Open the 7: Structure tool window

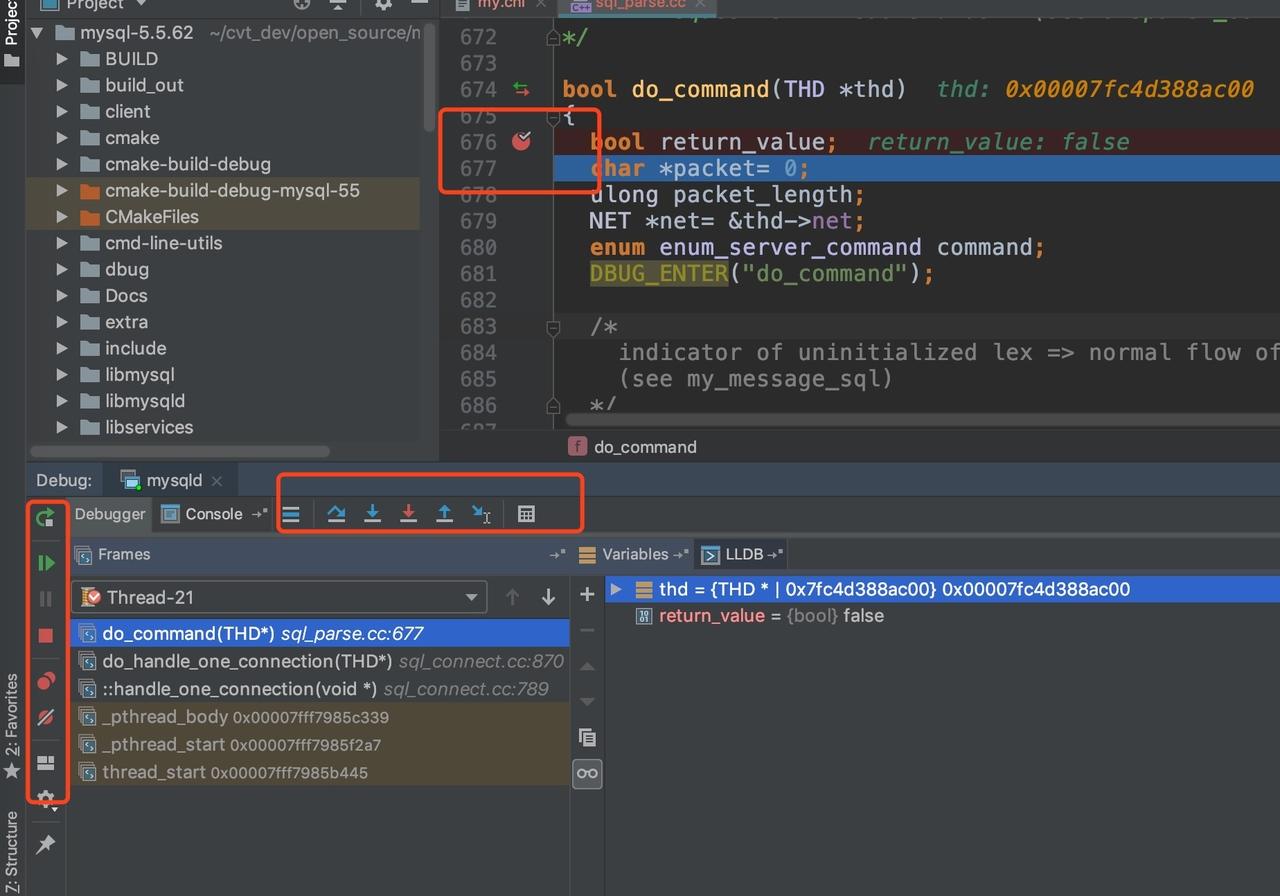tap(12, 852)
